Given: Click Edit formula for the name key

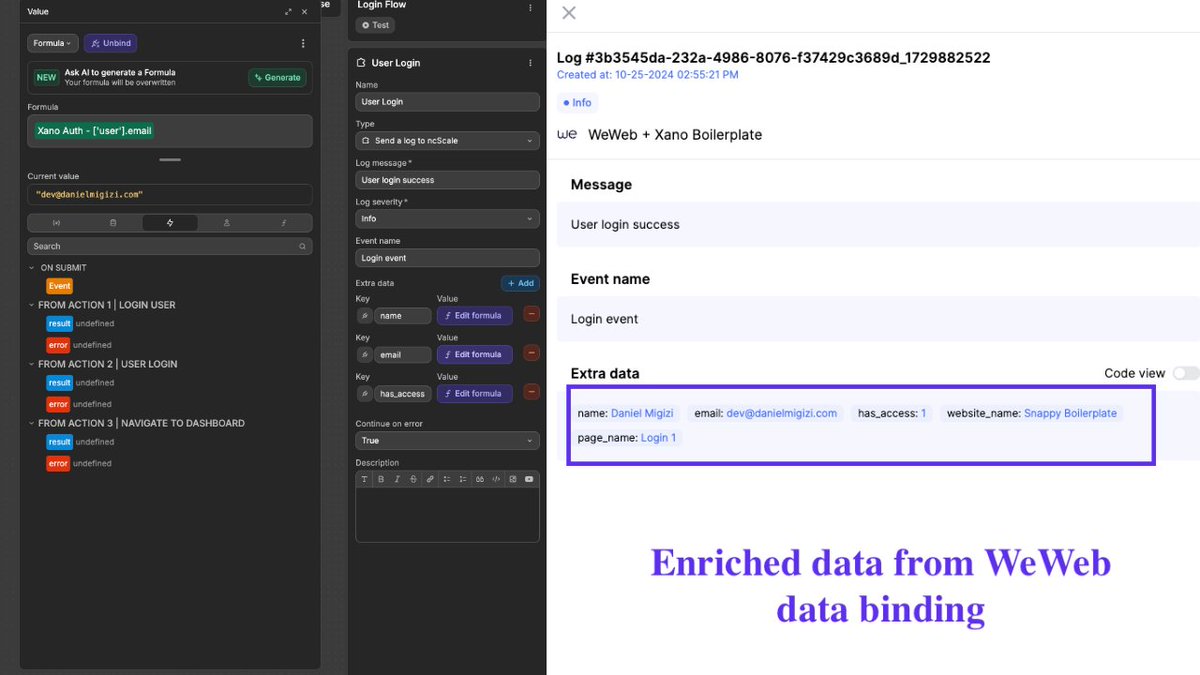Looking at the screenshot, I should [474, 315].
